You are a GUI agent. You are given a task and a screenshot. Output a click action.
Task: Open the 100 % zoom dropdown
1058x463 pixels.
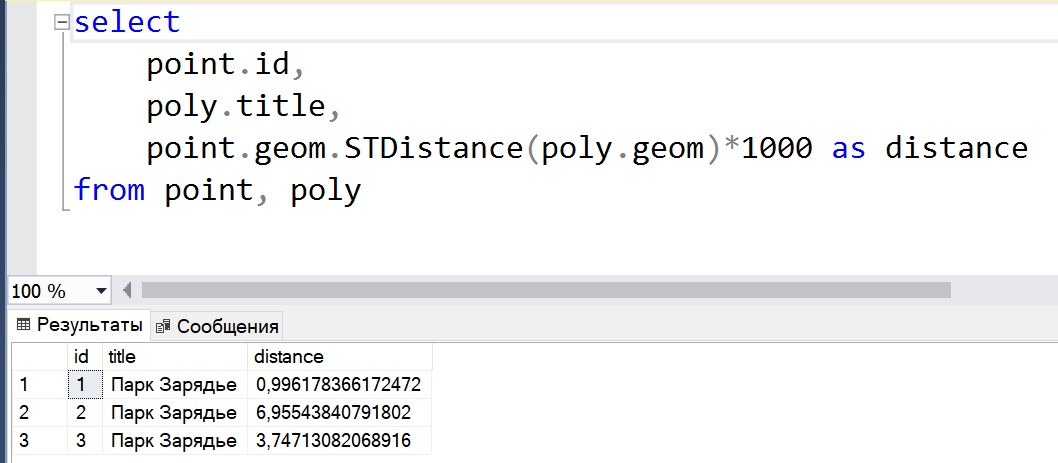click(x=100, y=291)
